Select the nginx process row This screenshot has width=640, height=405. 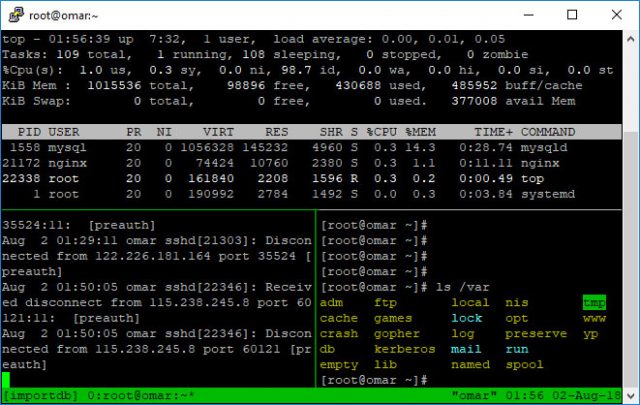tap(300, 161)
